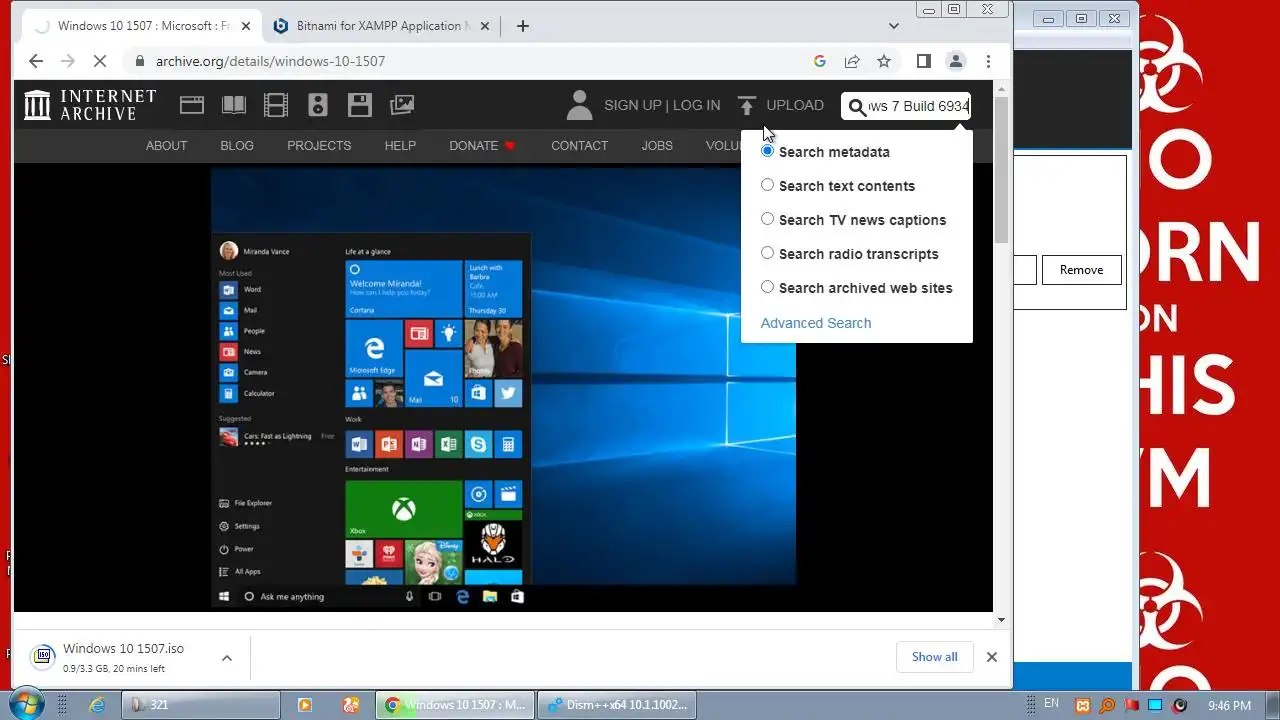Click the taskbar clock 9:46 PM
Viewport: 1280px width, 720px height.
coord(1229,706)
